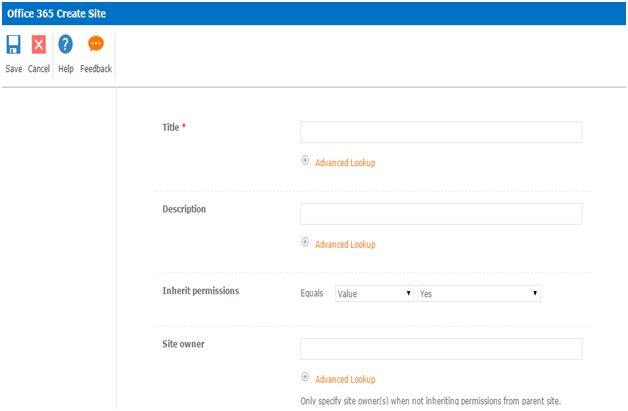Click the Equals text

(312, 293)
